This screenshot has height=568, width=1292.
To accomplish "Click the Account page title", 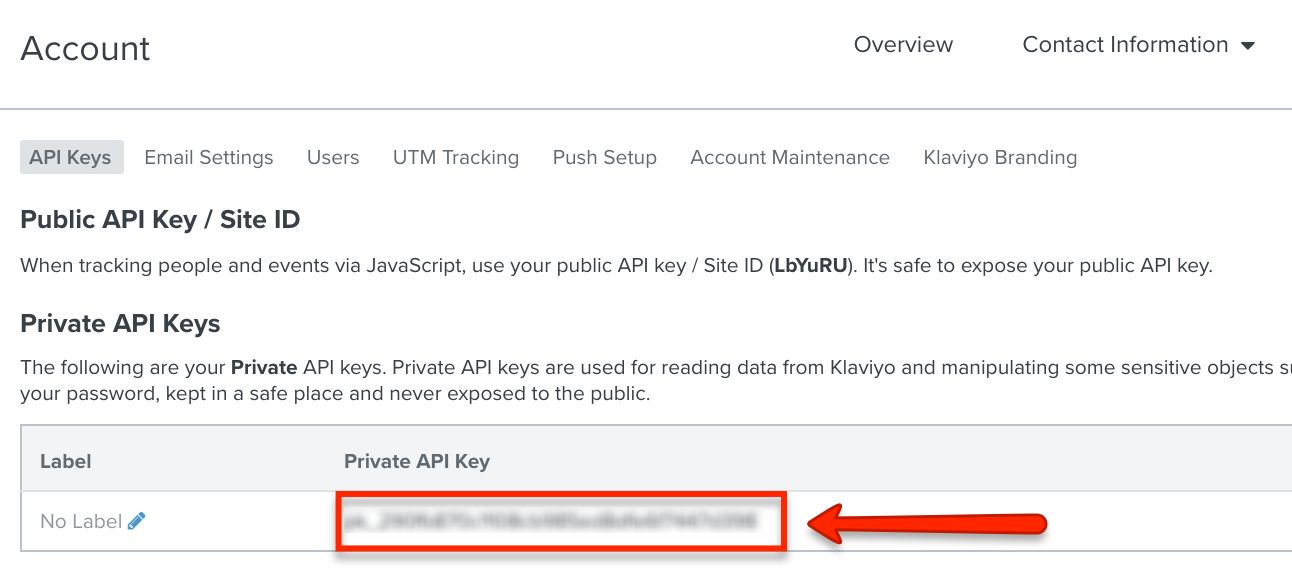I will pos(85,48).
